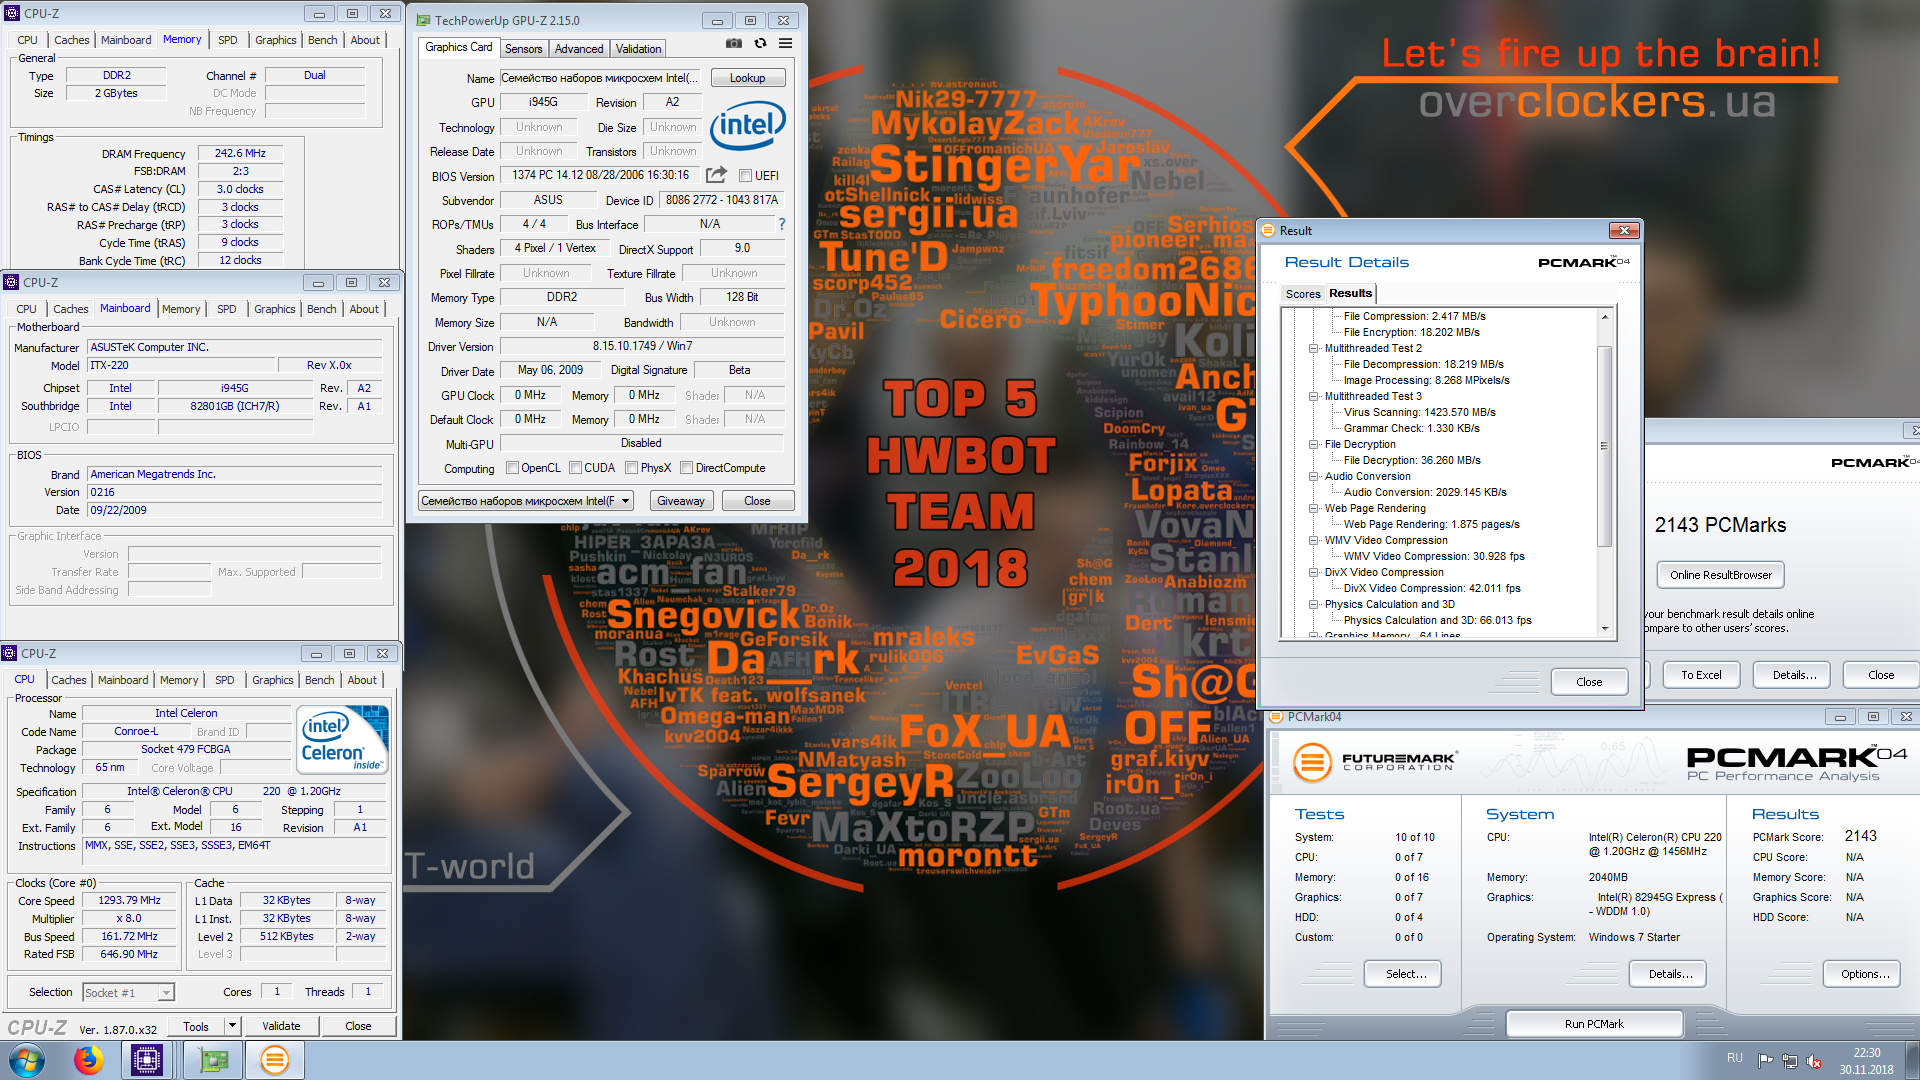1920x1080 pixels.
Task: Click the Result tree vertical scrollbar thumb
Action: point(1604,446)
